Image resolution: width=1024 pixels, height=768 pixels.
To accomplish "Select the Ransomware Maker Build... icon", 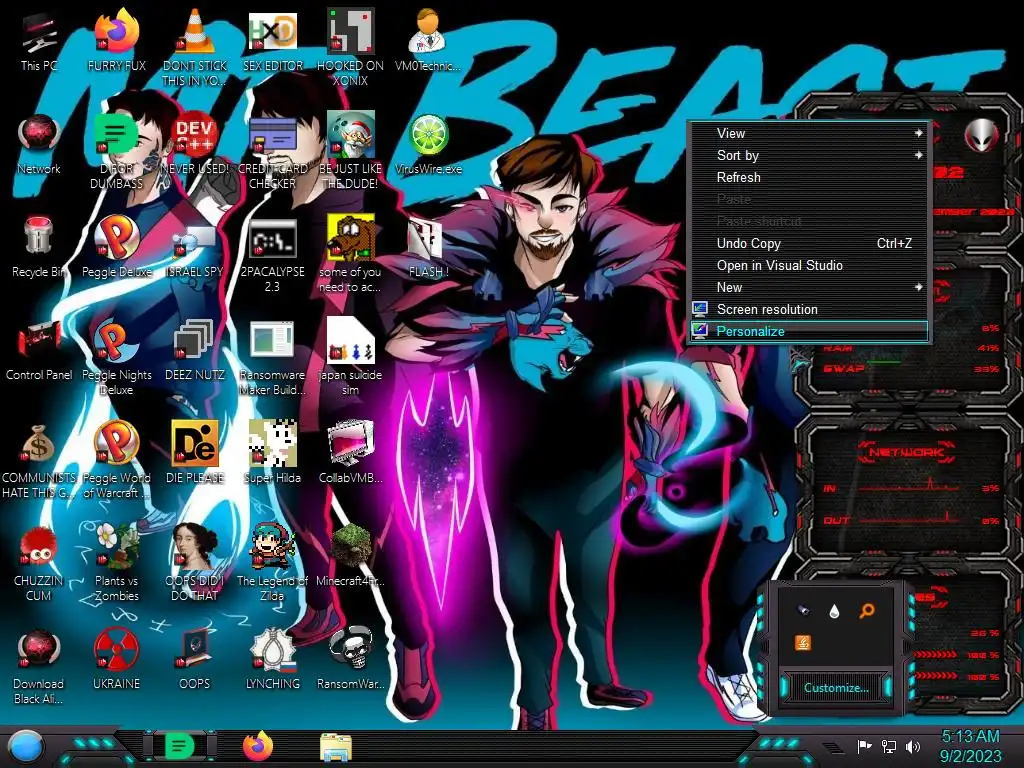I will pos(273,358).
